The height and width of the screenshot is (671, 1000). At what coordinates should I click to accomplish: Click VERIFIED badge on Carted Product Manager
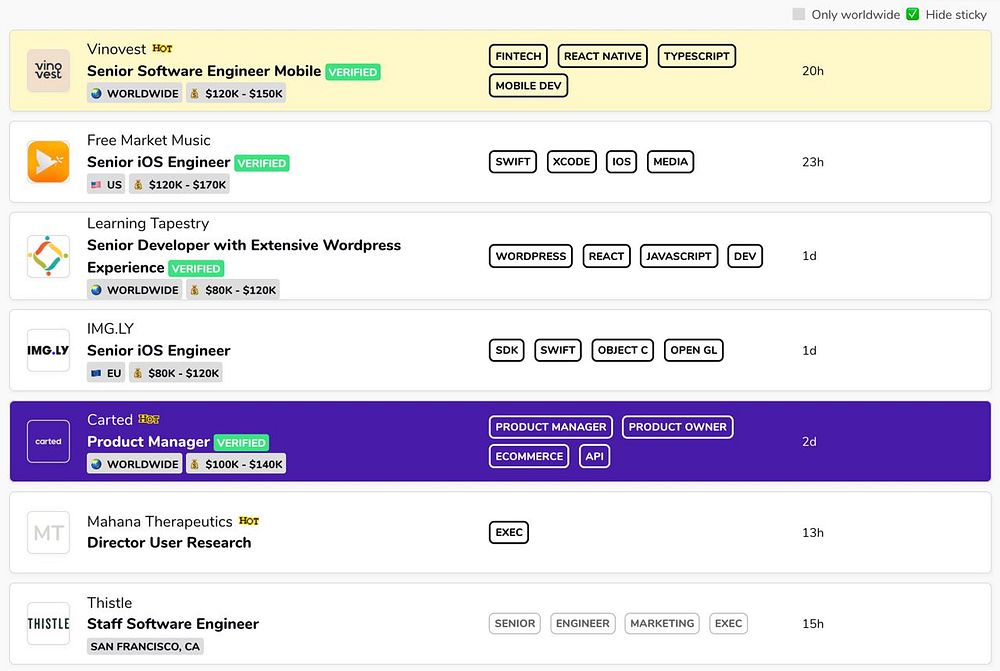[241, 442]
